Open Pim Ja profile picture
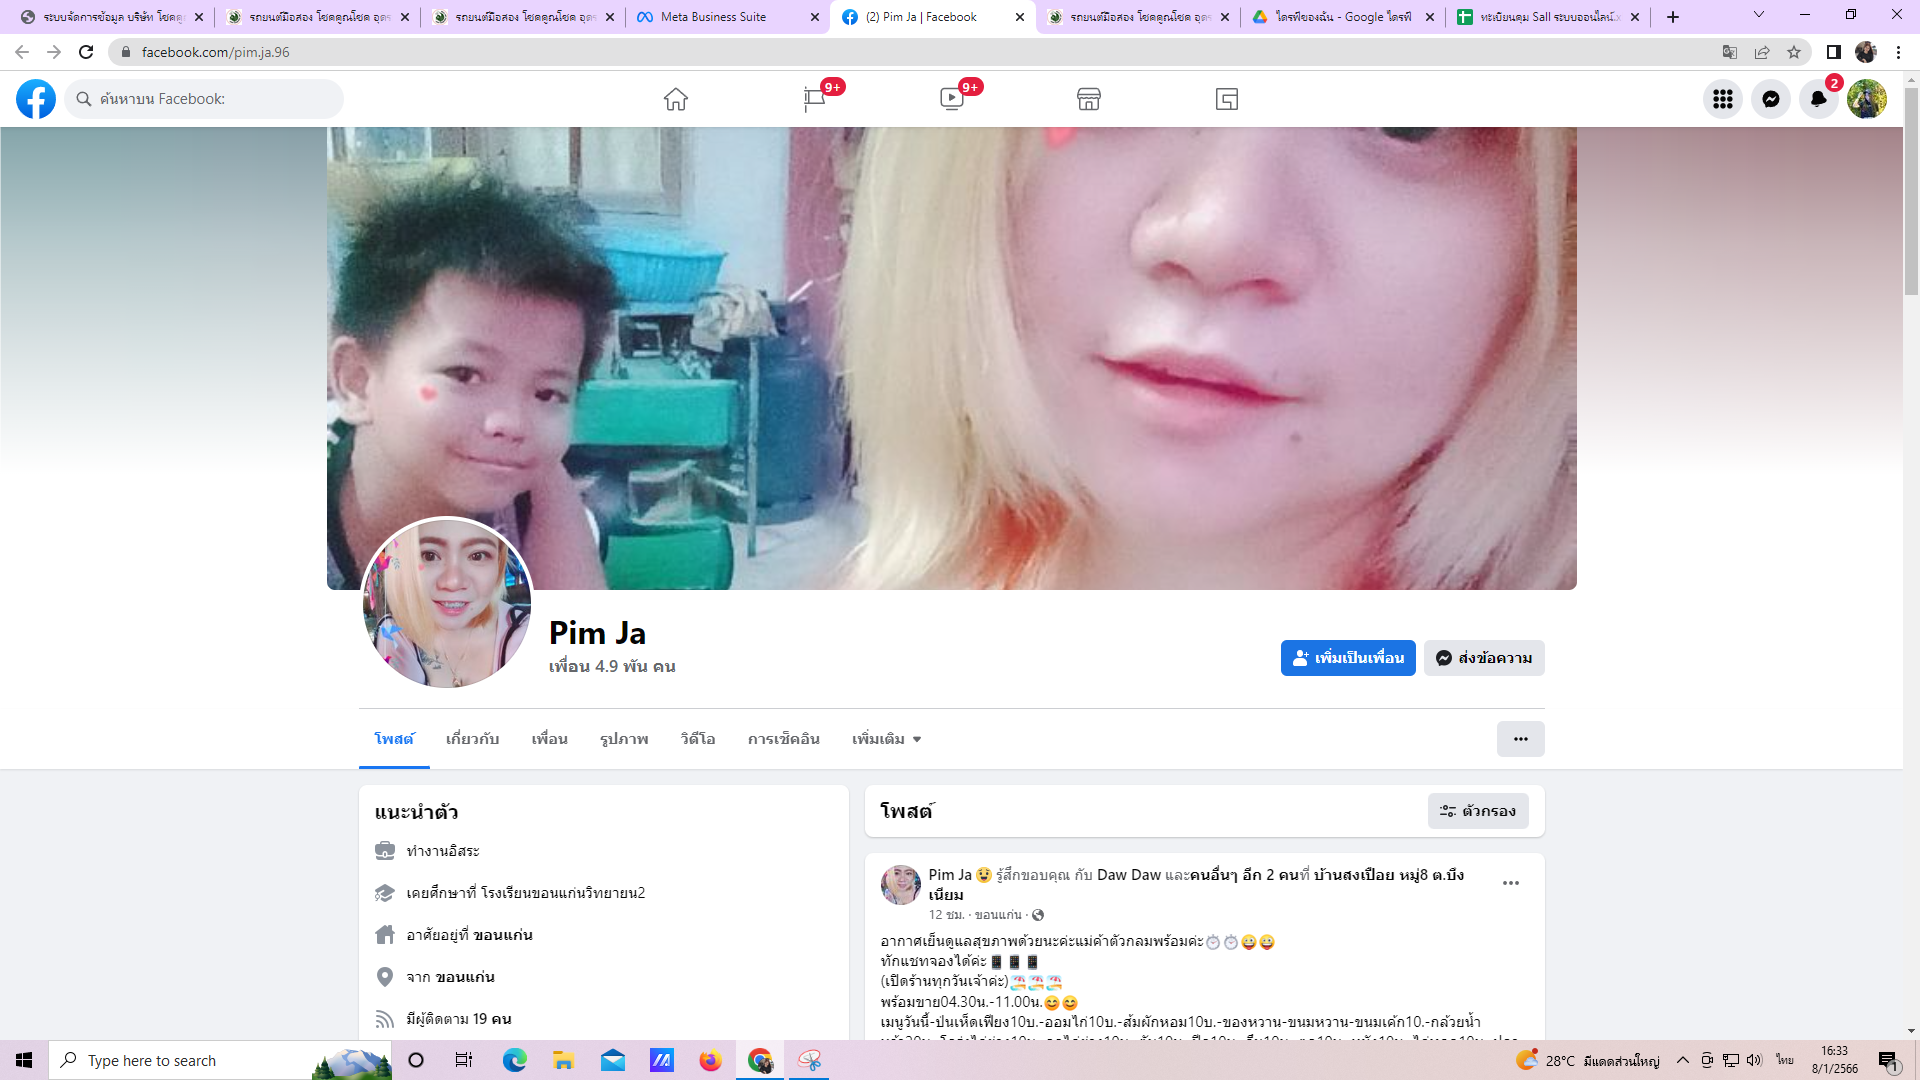The width and height of the screenshot is (1920, 1080). click(x=447, y=603)
